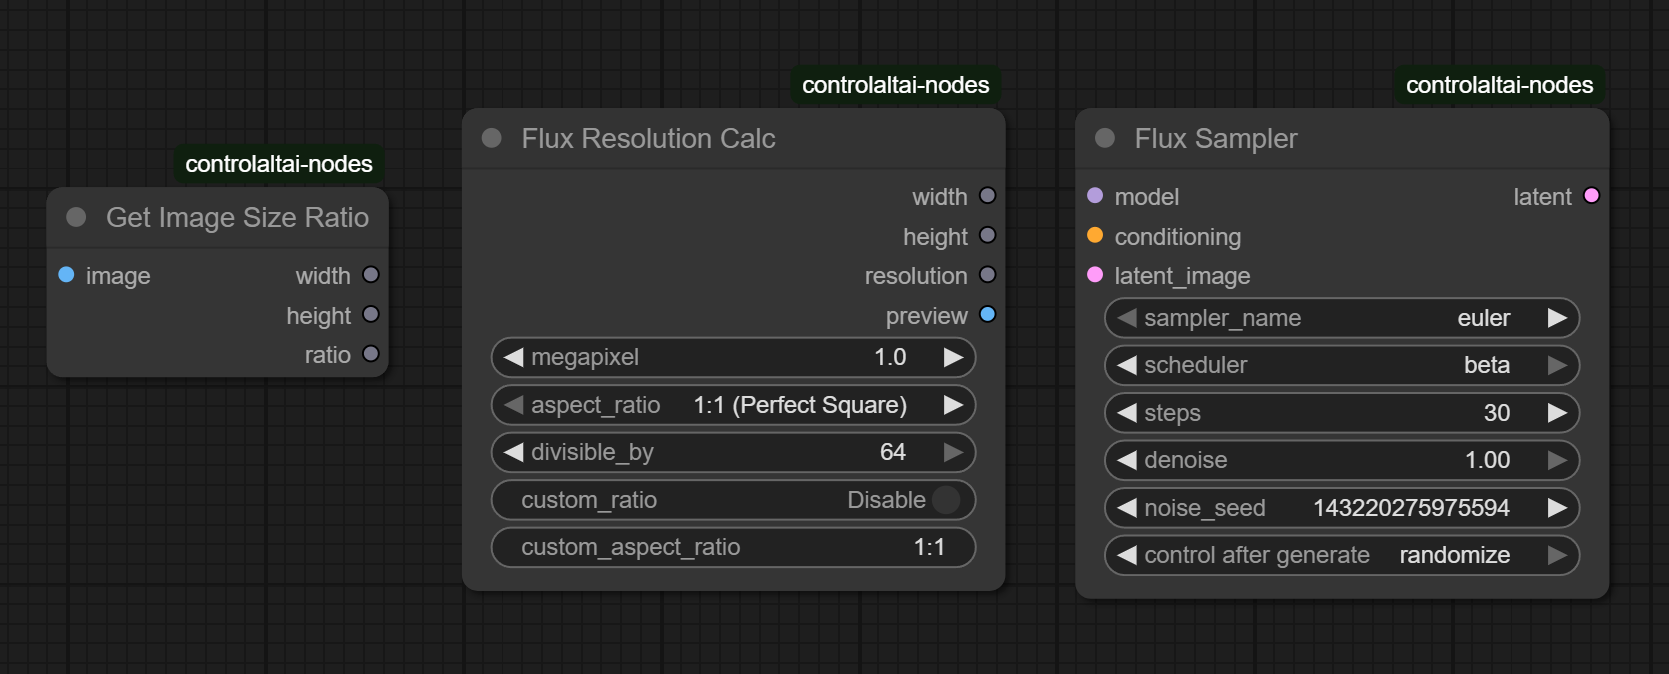Click the Get Image Size Ratio title
1669x674 pixels.
pos(237,217)
